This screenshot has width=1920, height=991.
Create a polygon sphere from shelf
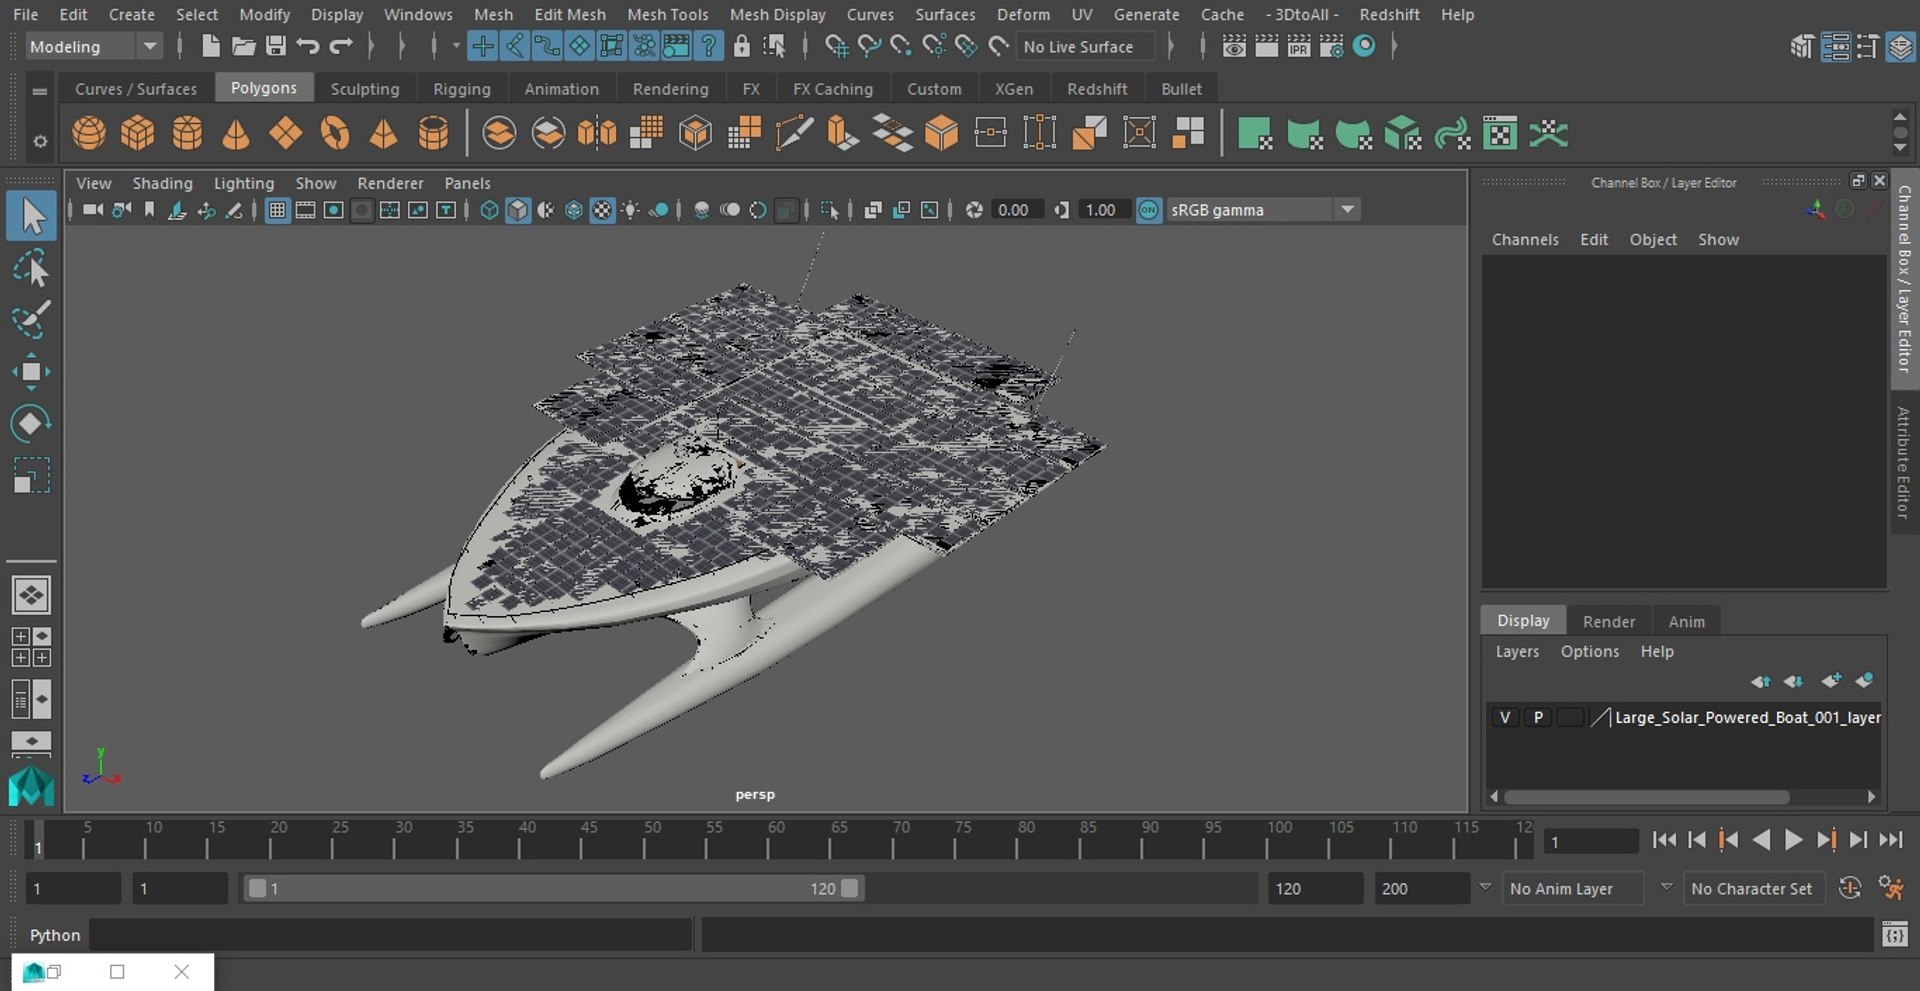pos(89,133)
